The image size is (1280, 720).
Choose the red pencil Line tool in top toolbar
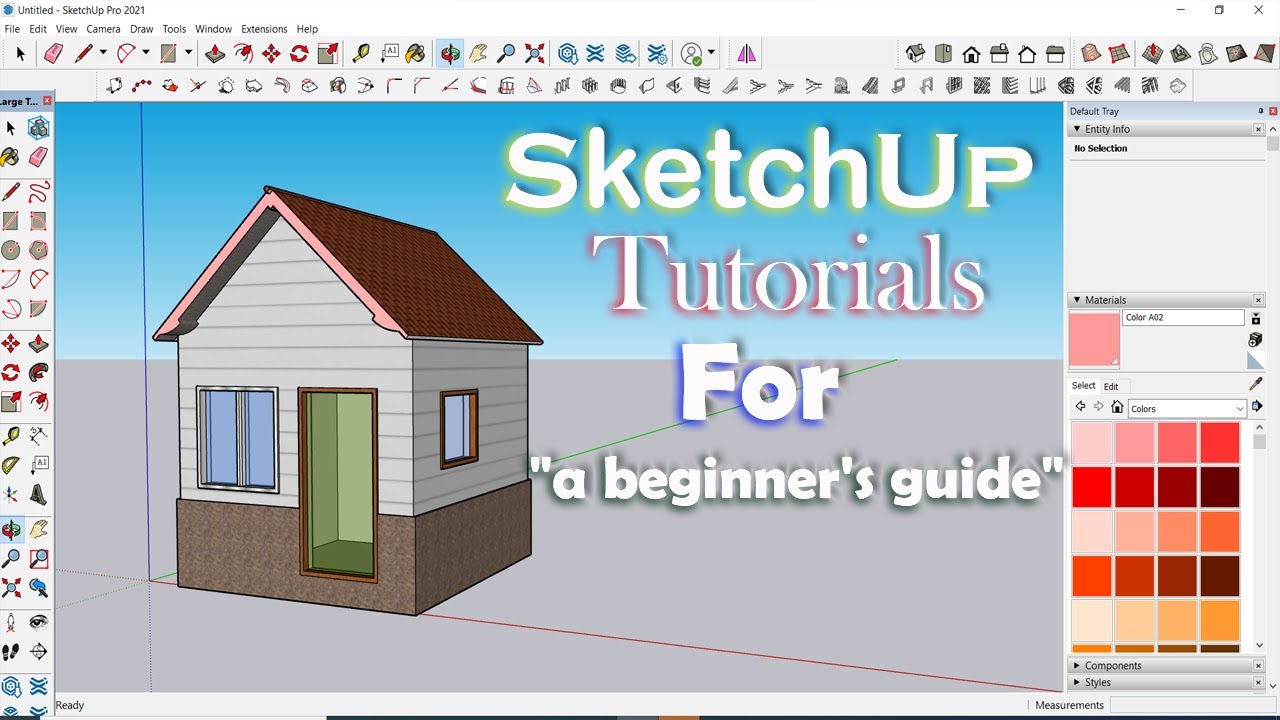pos(84,54)
